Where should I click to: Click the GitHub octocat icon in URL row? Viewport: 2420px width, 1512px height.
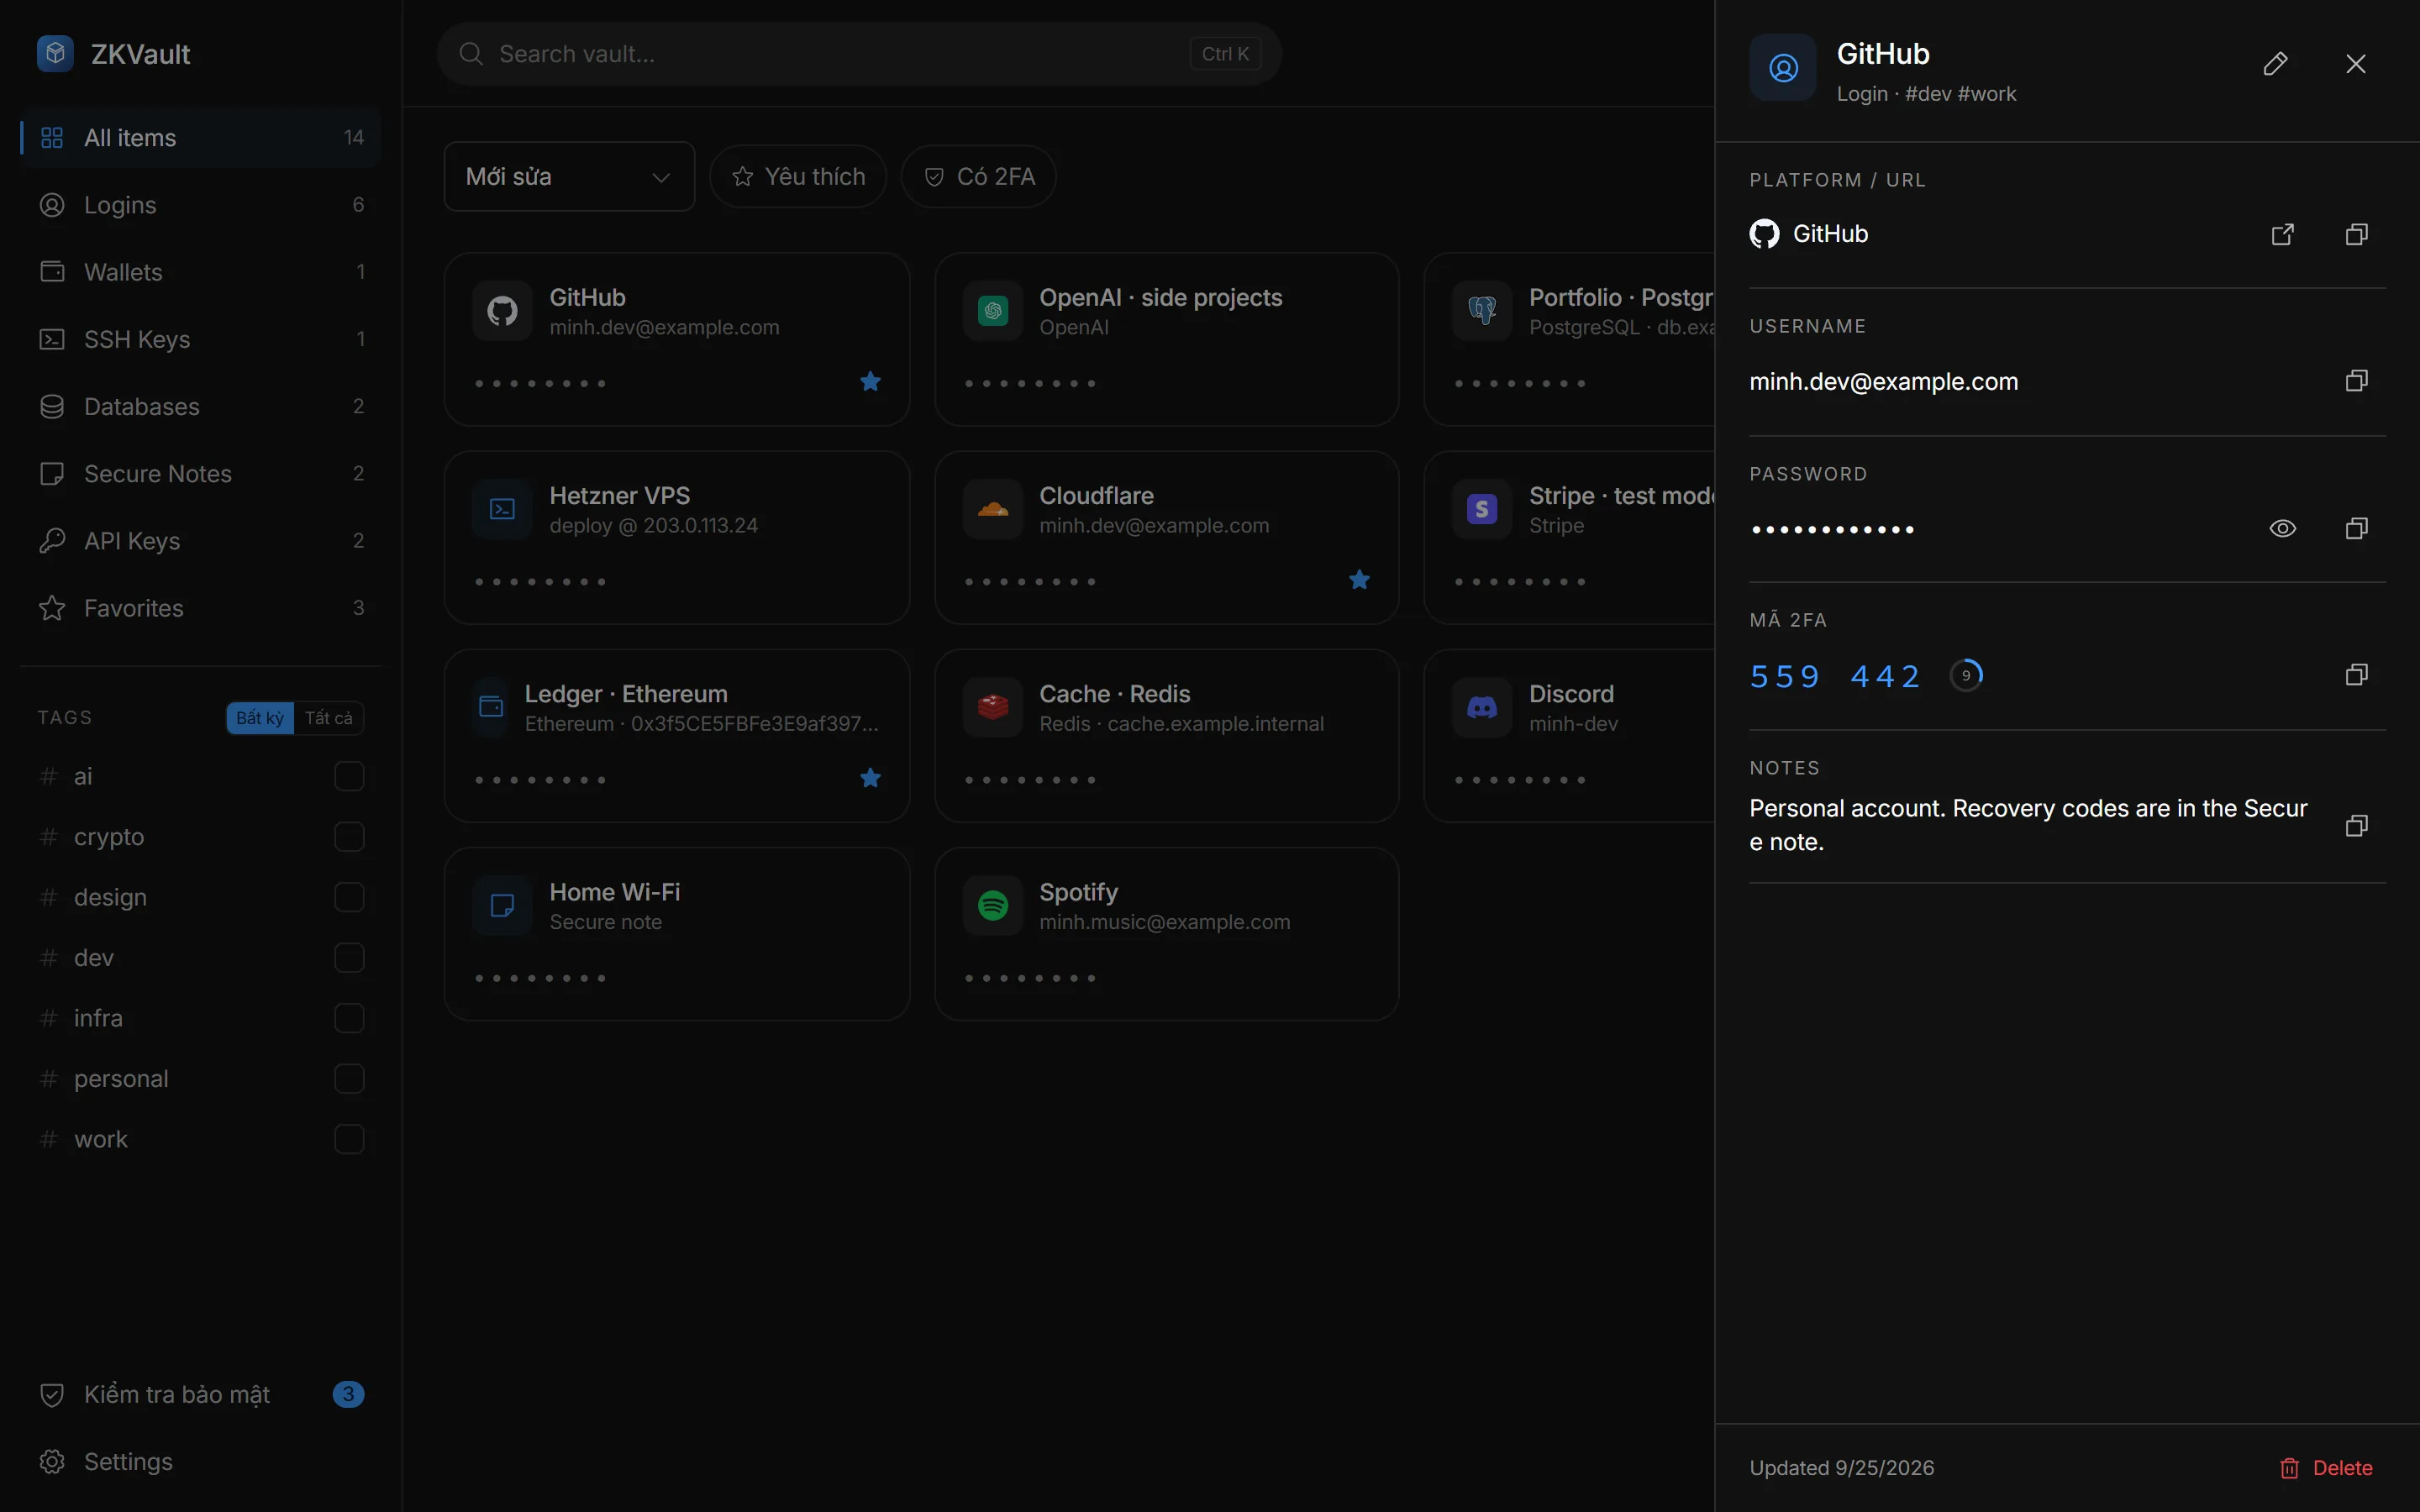1764,234
